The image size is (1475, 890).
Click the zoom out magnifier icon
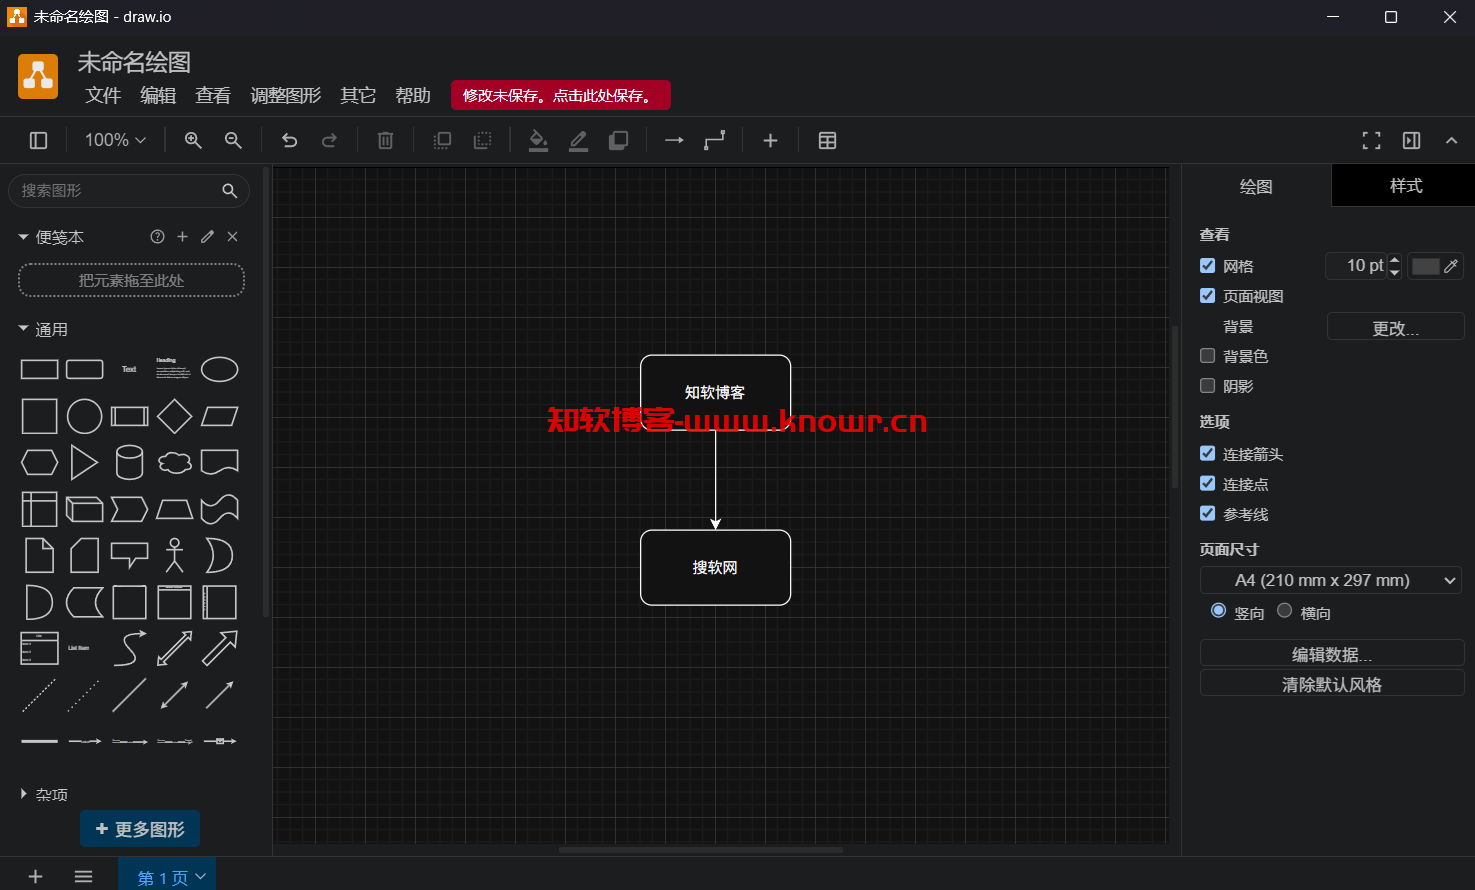click(233, 141)
